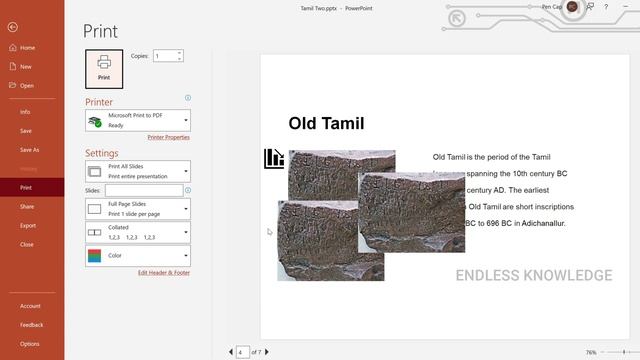Close the presentation via sidebar Close

27,244
